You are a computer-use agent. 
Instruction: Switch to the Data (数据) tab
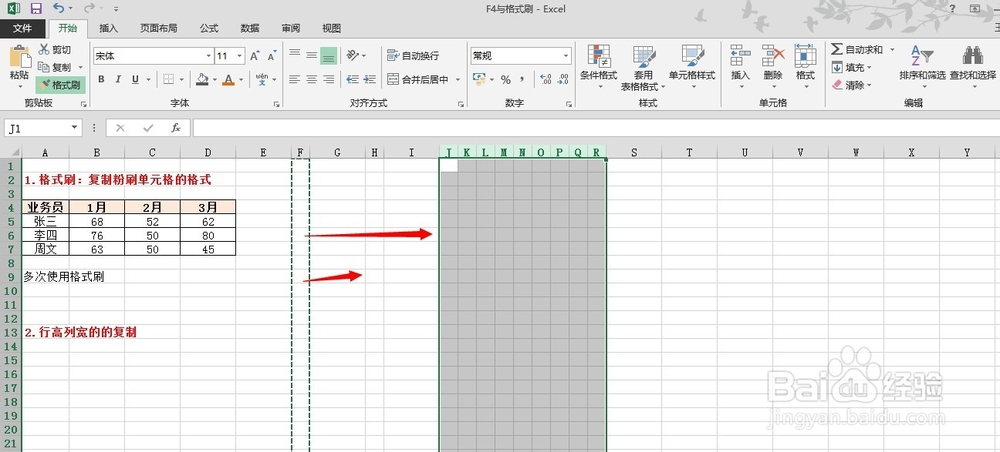[250, 28]
